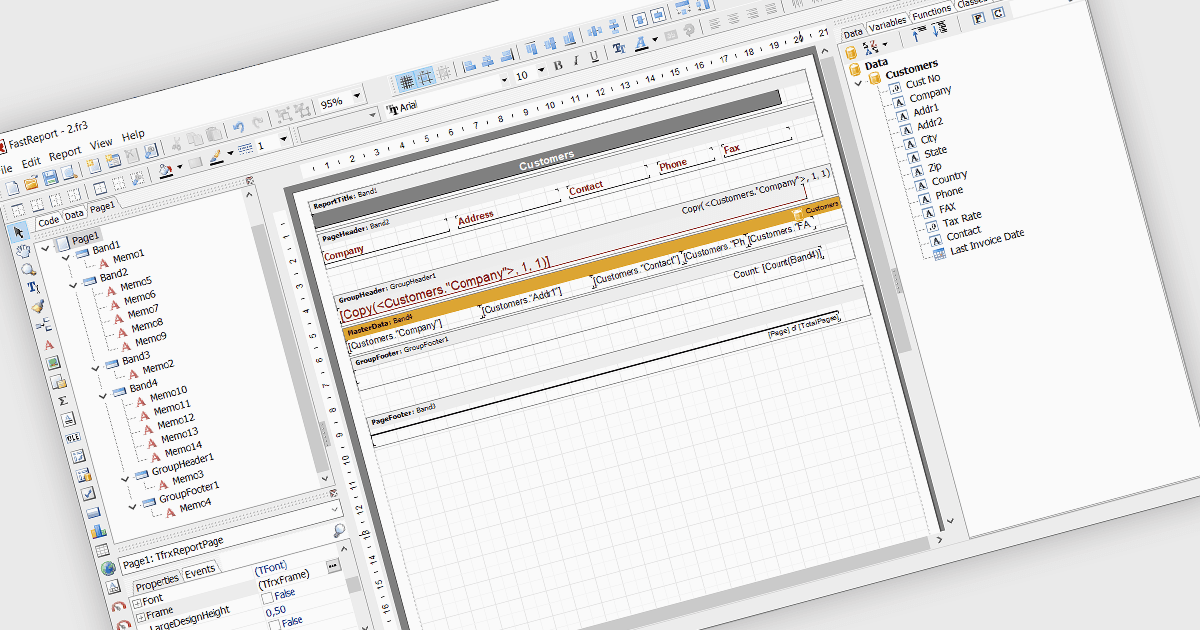Collapse the Band2 tree node
Image resolution: width=1200 pixels, height=630 pixels.
pos(72,285)
